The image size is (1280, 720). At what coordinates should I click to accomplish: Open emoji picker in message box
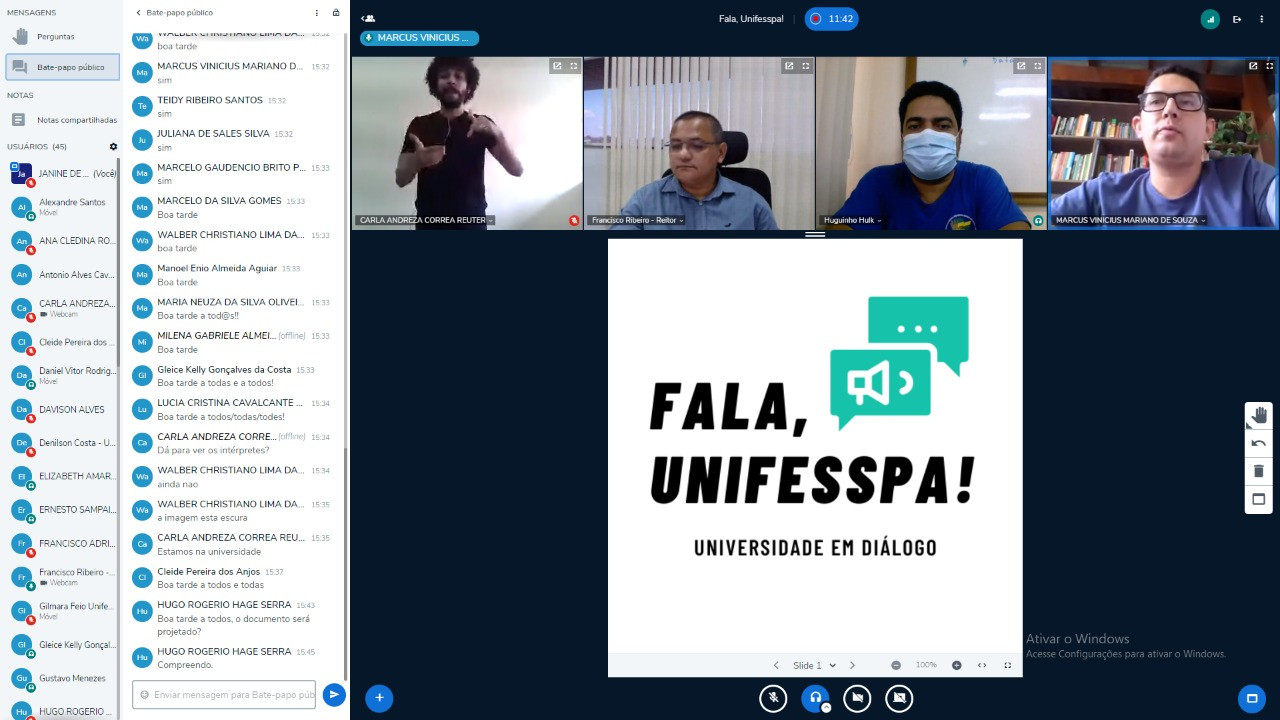[x=145, y=694]
